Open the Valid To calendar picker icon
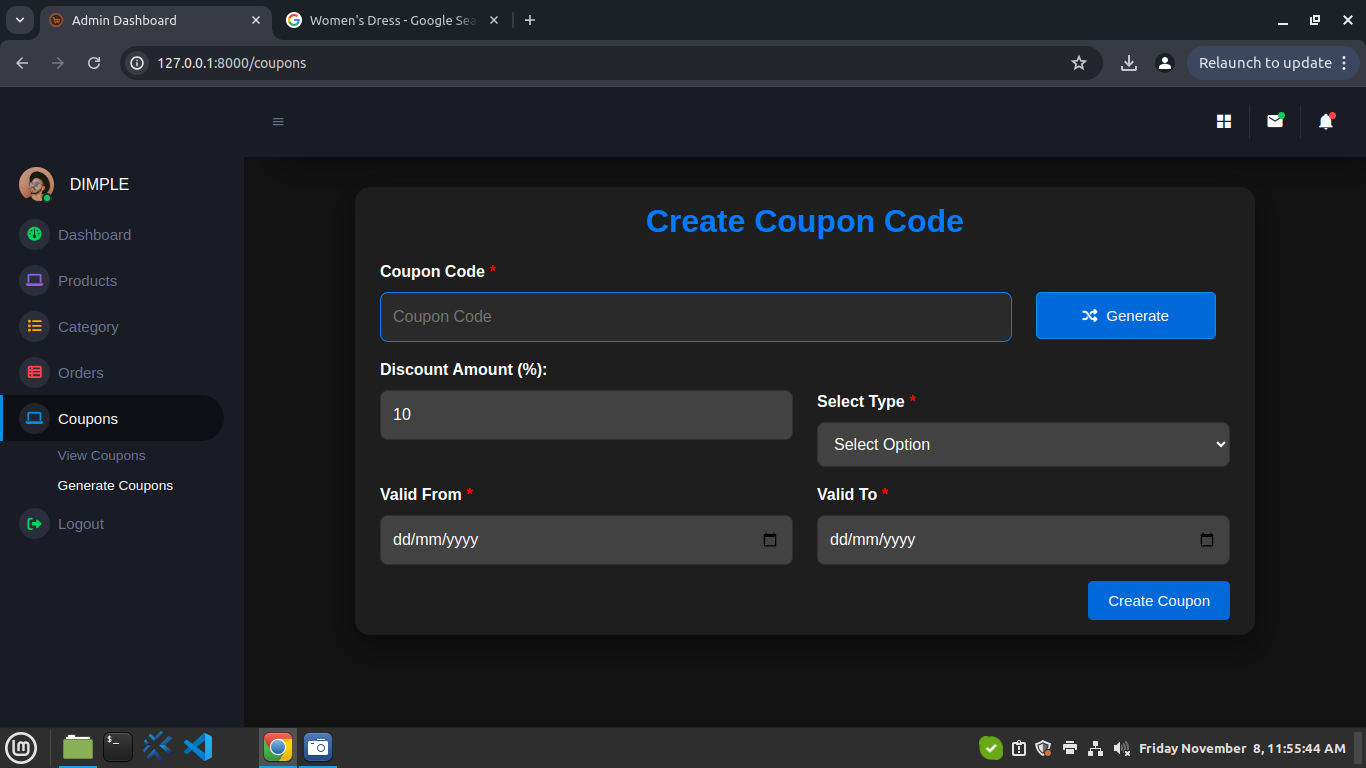Viewport: 1366px width, 768px height. (x=1207, y=540)
